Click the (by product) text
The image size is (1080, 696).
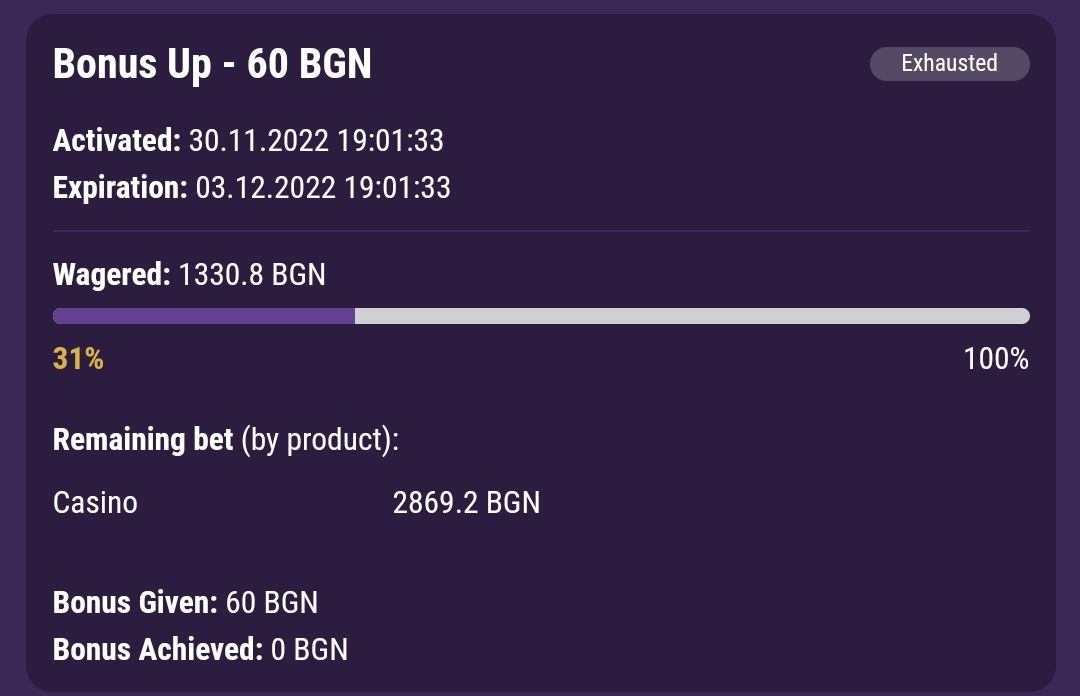pyautogui.click(x=319, y=439)
